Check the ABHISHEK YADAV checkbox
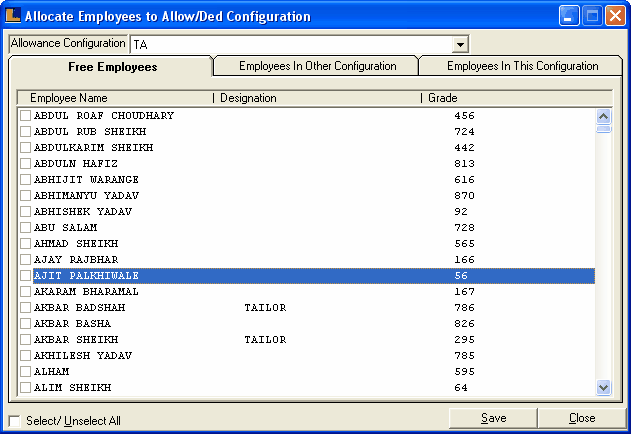This screenshot has width=631, height=434. [25, 211]
